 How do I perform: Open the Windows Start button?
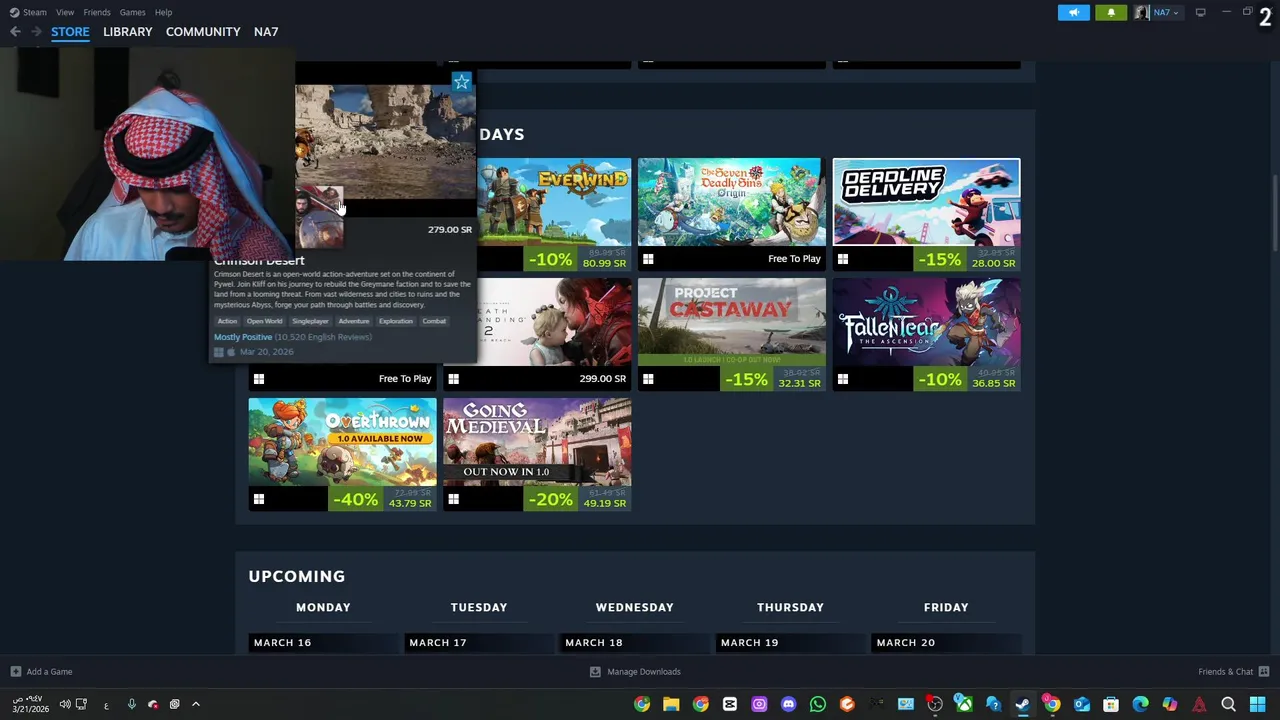coord(1257,705)
